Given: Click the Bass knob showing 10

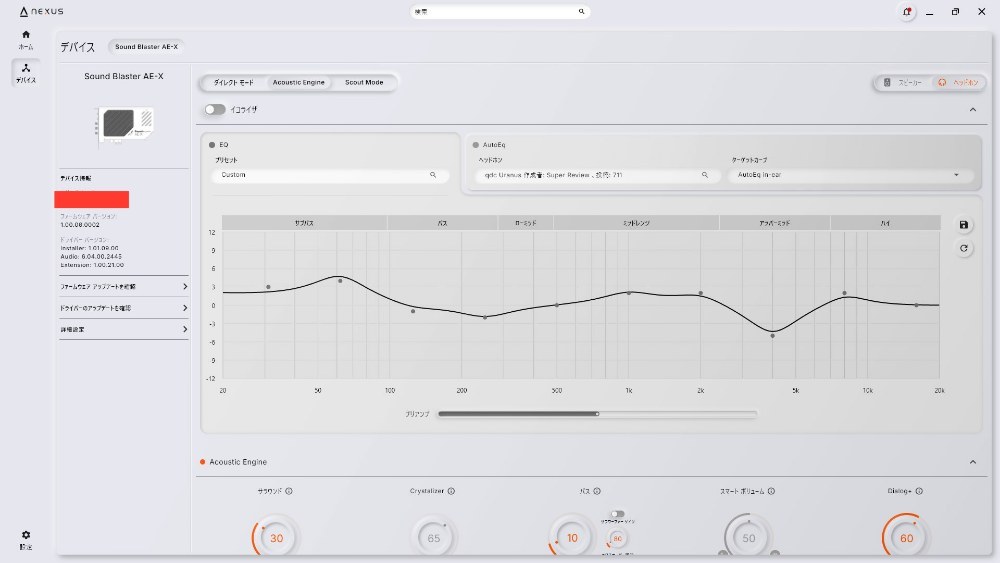Looking at the screenshot, I should pos(572,538).
